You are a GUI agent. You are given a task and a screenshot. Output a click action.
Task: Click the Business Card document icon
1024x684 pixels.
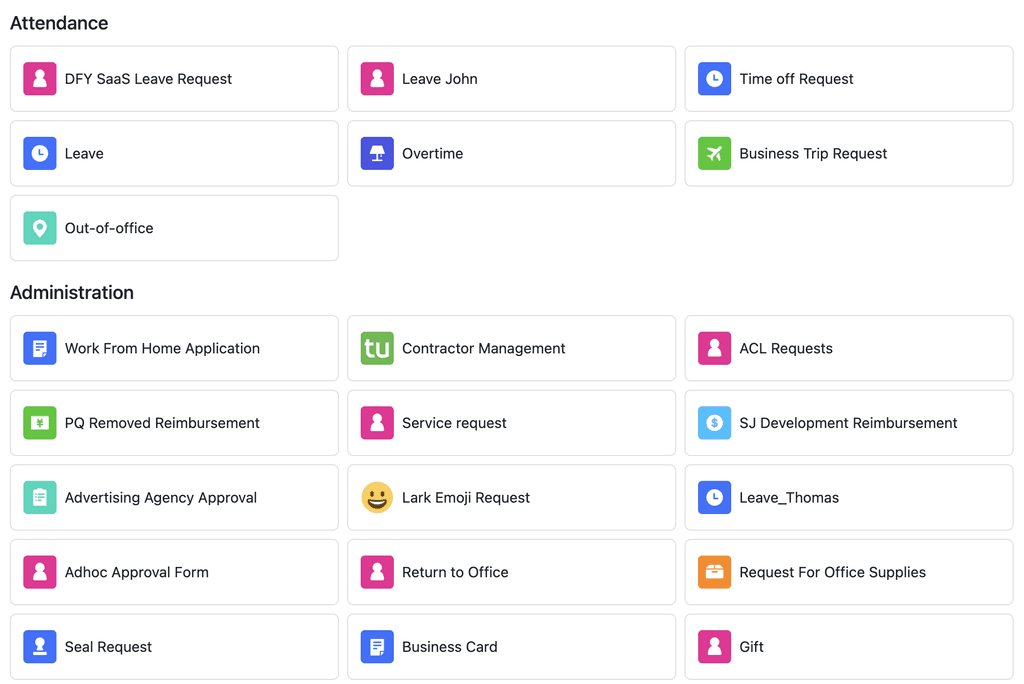(x=377, y=647)
